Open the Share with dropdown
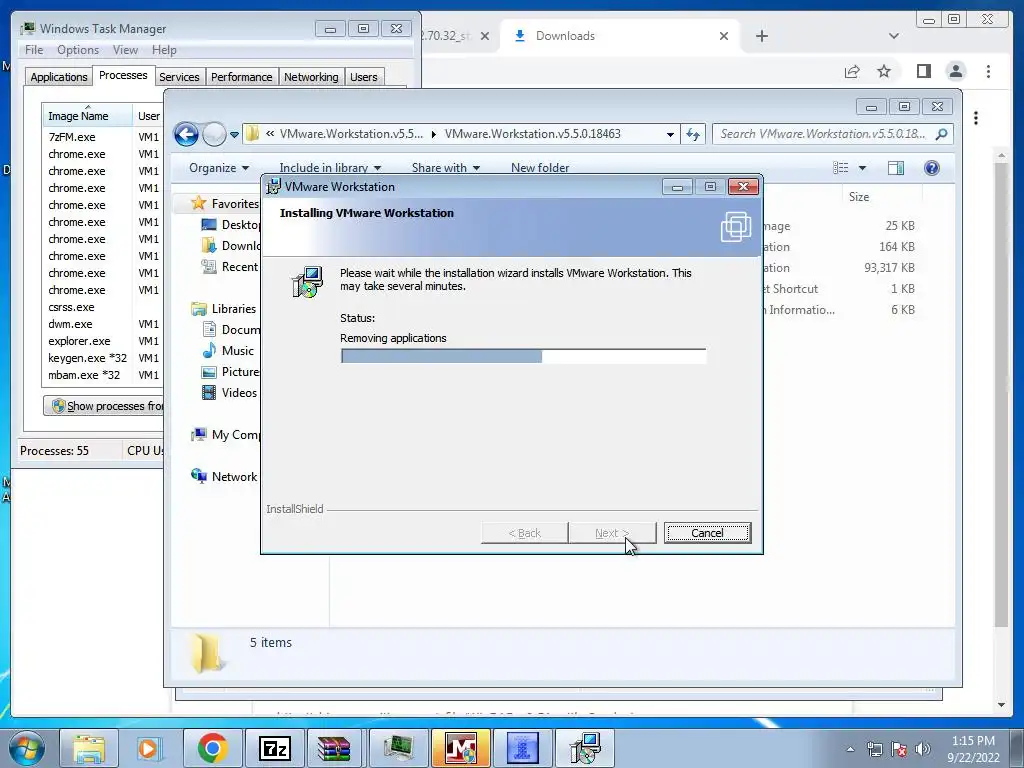 [446, 168]
